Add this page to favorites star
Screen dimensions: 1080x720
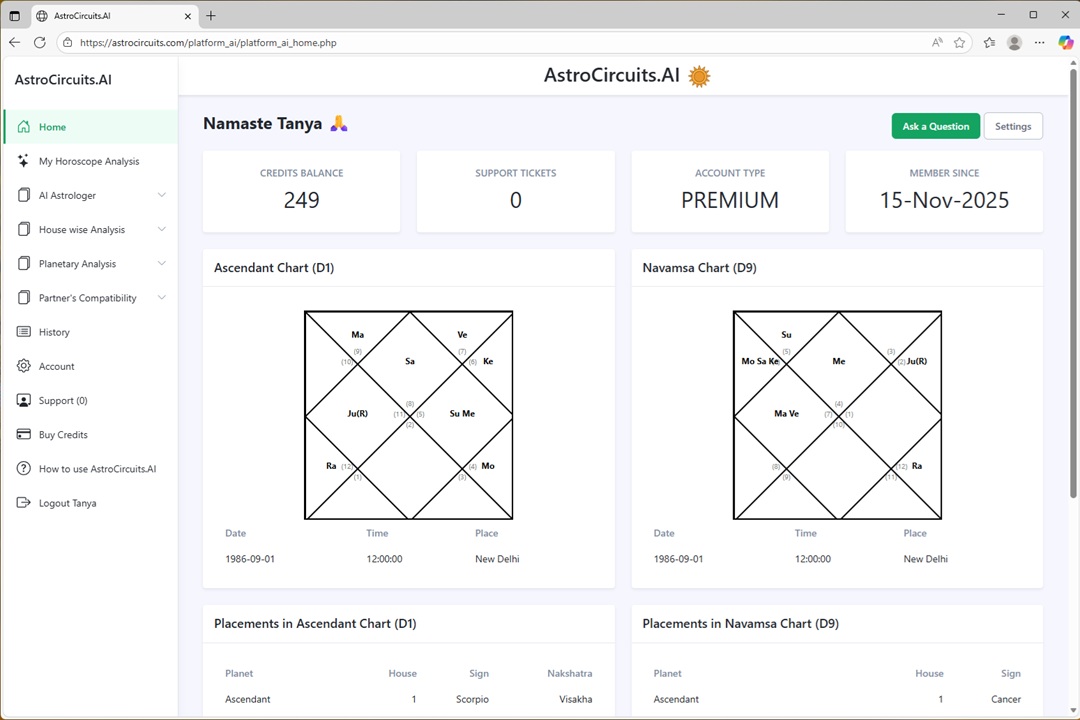pyautogui.click(x=960, y=43)
